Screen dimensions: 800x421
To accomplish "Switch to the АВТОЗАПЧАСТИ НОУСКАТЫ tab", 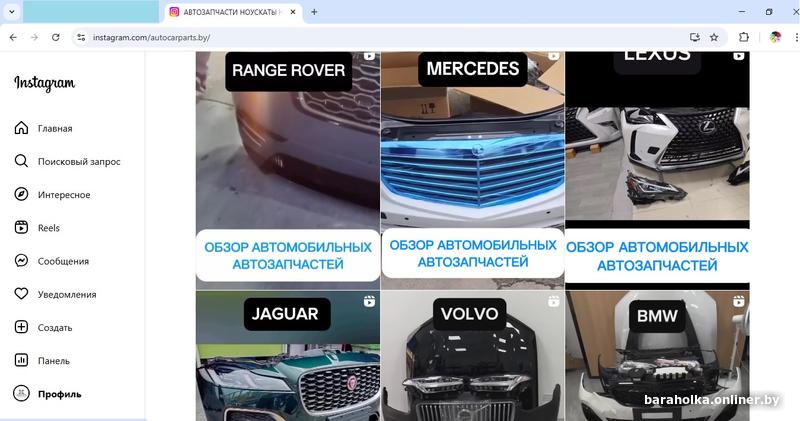I will pos(234,12).
